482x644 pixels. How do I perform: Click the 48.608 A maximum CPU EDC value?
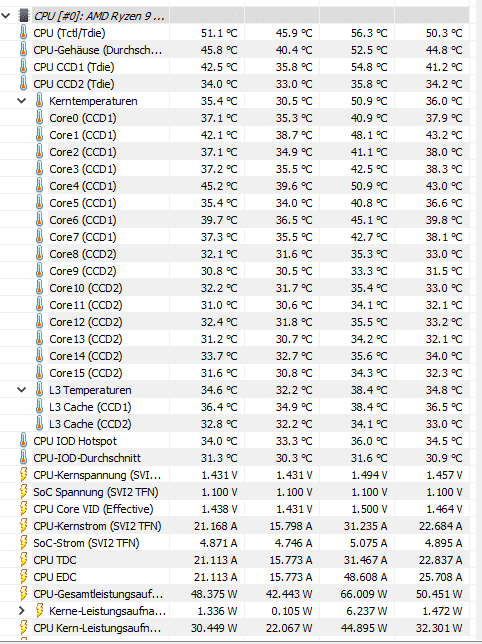(x=365, y=577)
